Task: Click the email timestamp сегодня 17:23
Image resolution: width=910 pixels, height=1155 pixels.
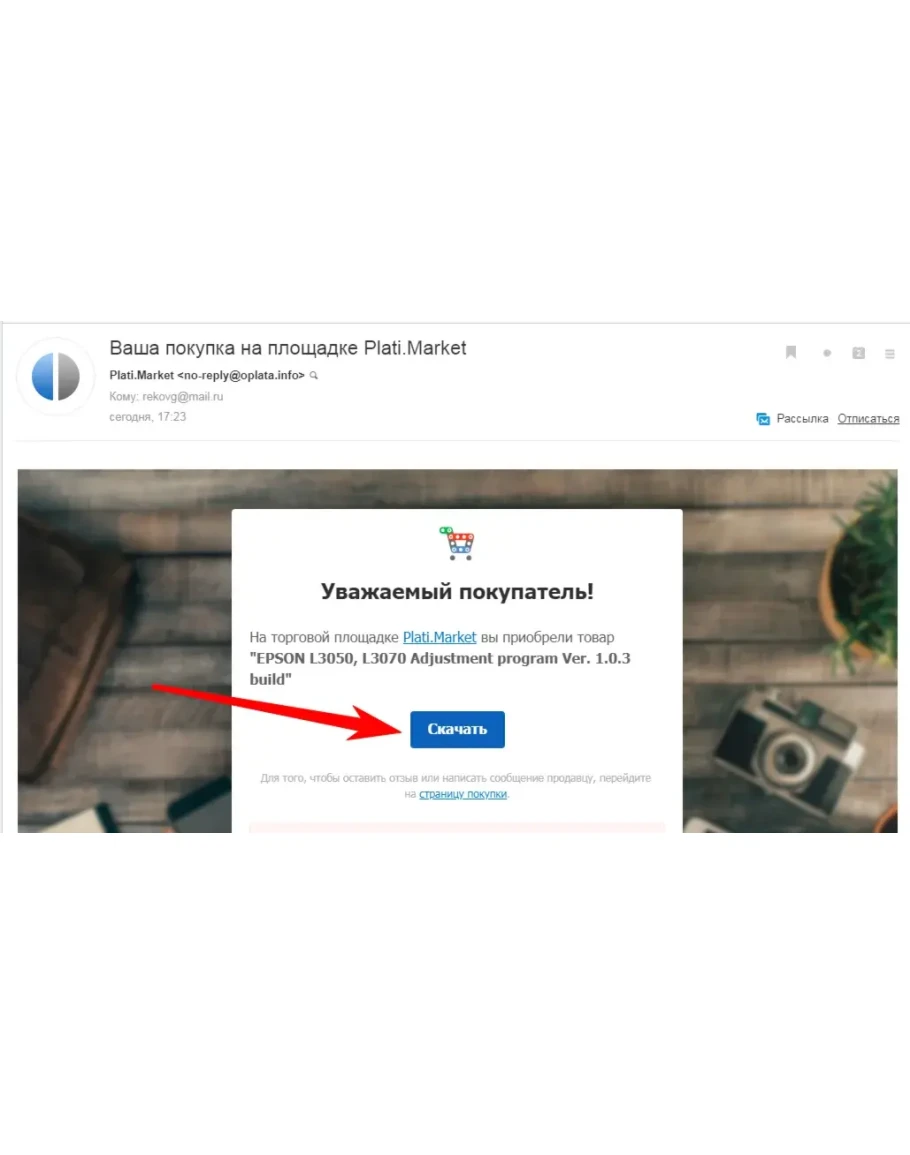Action: [147, 417]
